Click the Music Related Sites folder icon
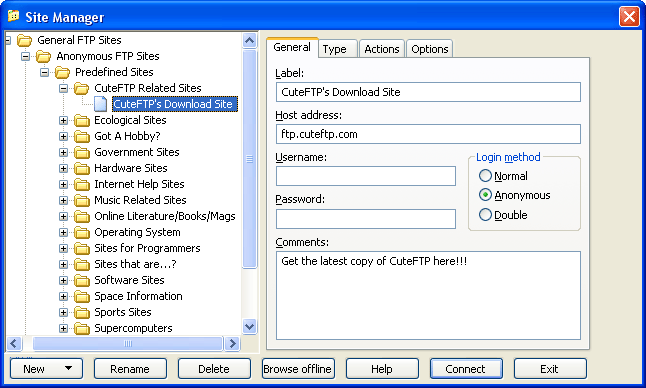The image size is (646, 388). (x=82, y=201)
